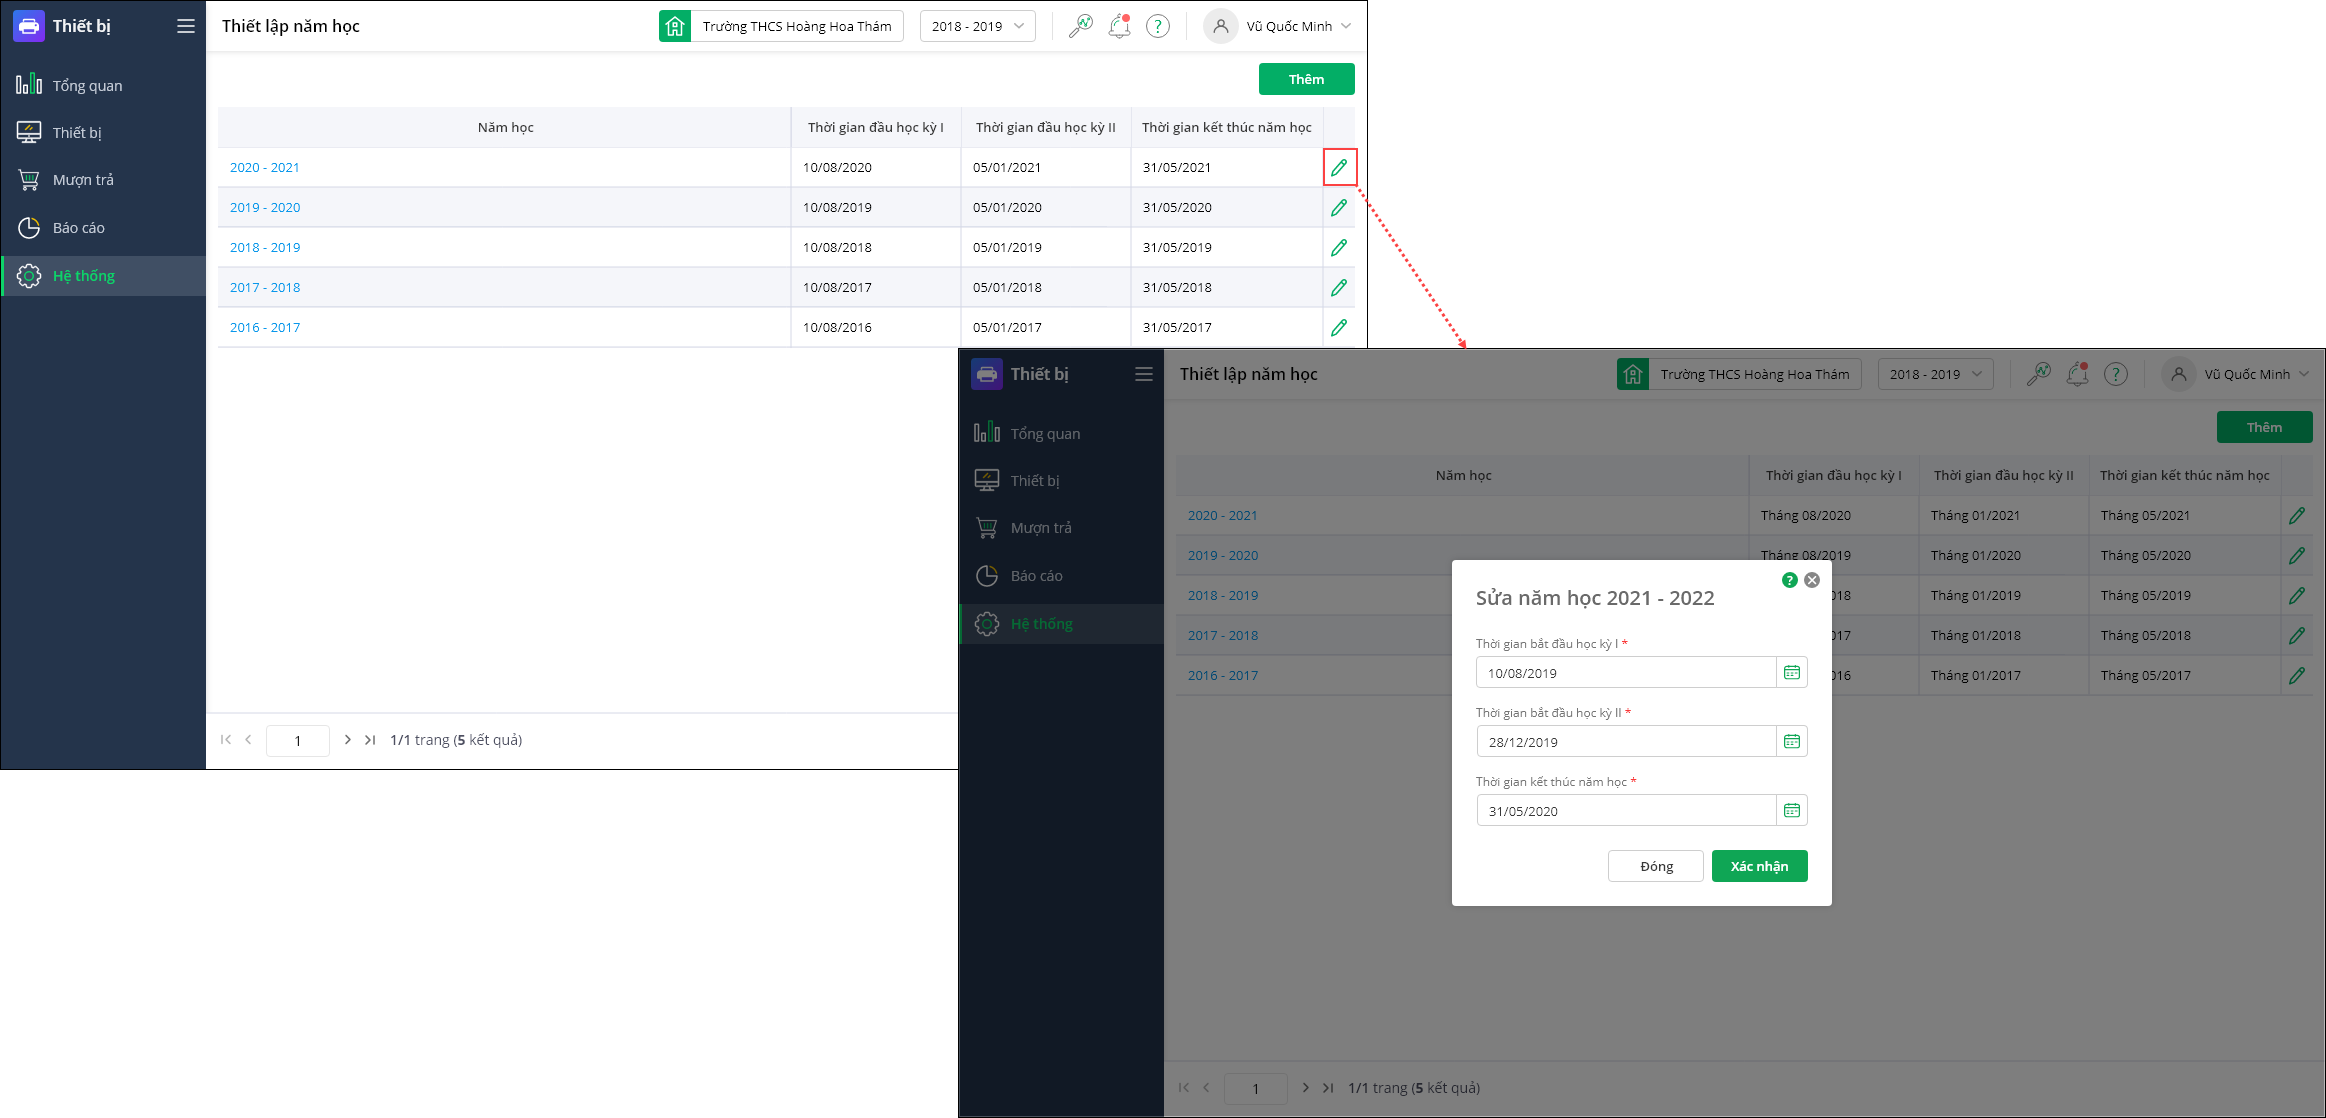Open calendar picker for học kỳ I date
The height and width of the screenshot is (1118, 2326).
(x=1791, y=673)
